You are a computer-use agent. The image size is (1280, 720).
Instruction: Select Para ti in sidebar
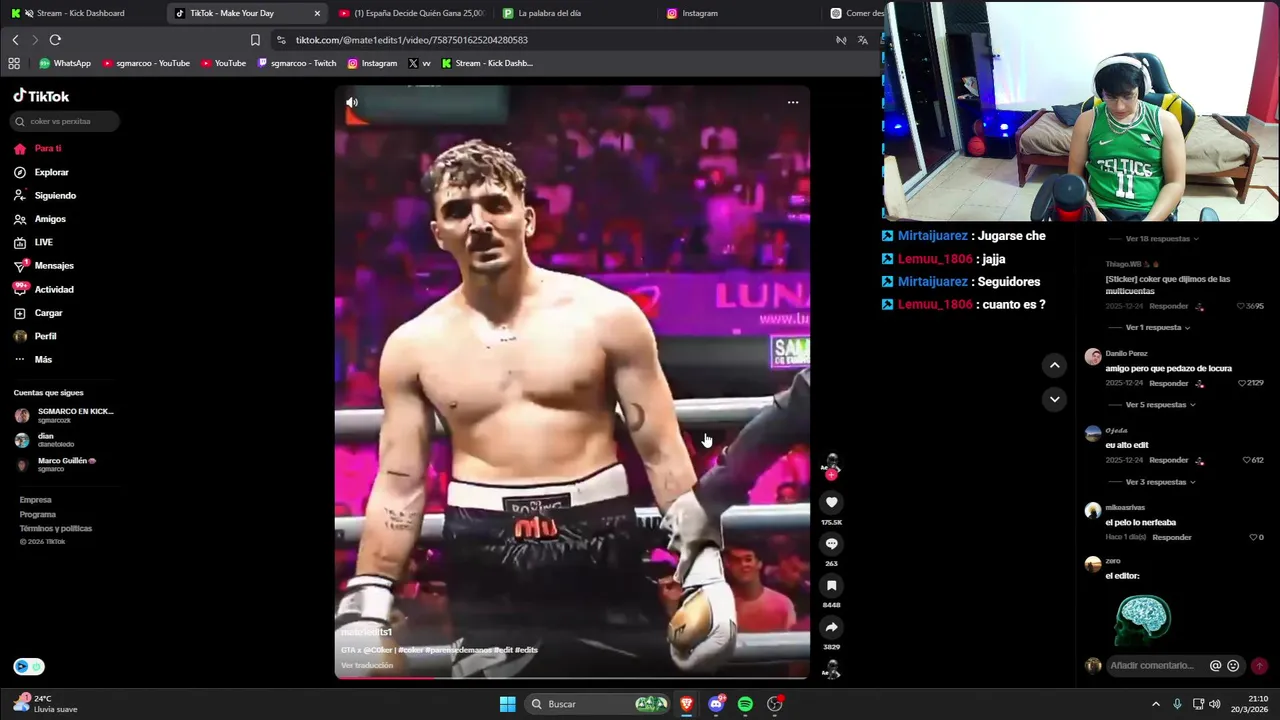pyautogui.click(x=38, y=149)
